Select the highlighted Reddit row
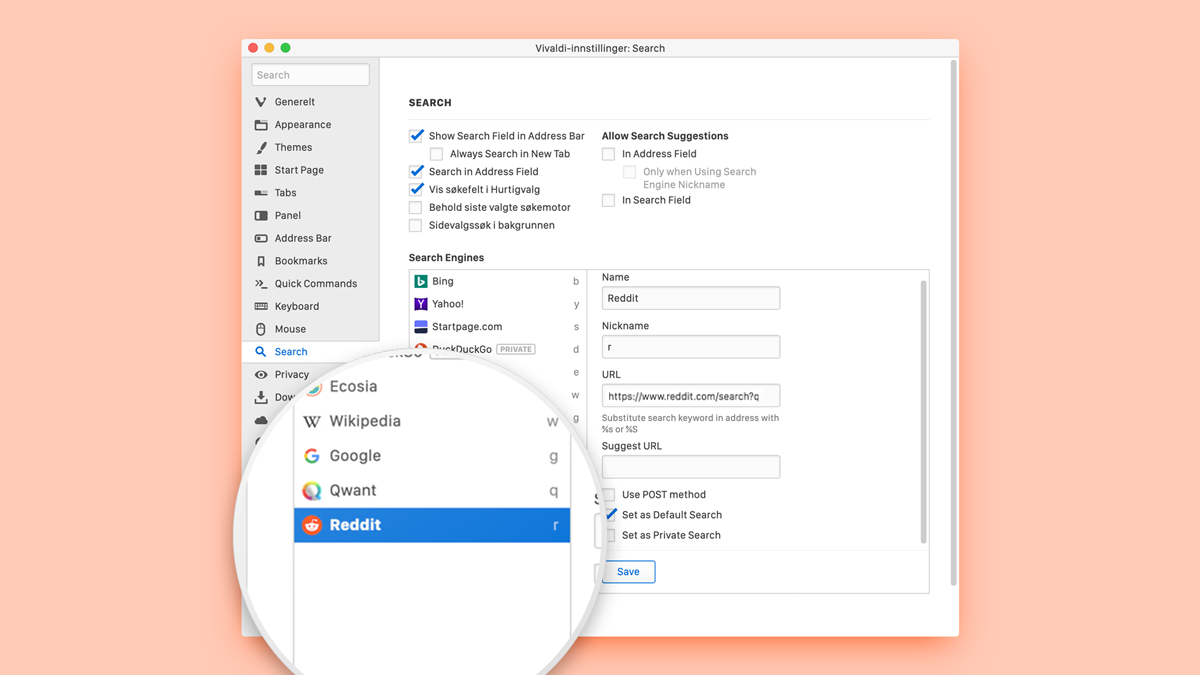The image size is (1200, 675). (432, 525)
